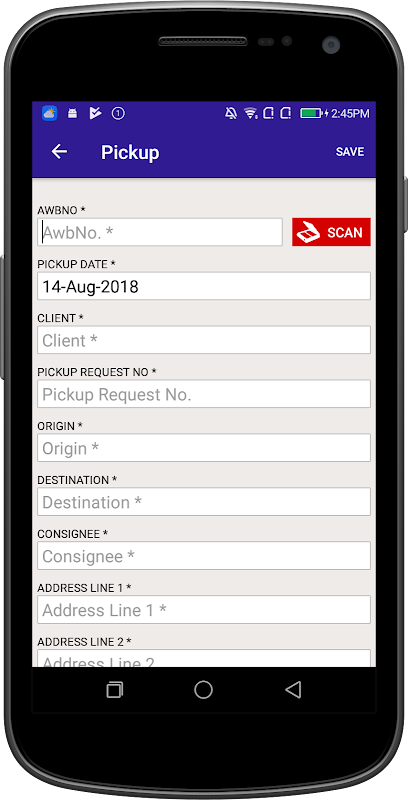Tap the Consignee input field
408x800 pixels.
point(204,556)
